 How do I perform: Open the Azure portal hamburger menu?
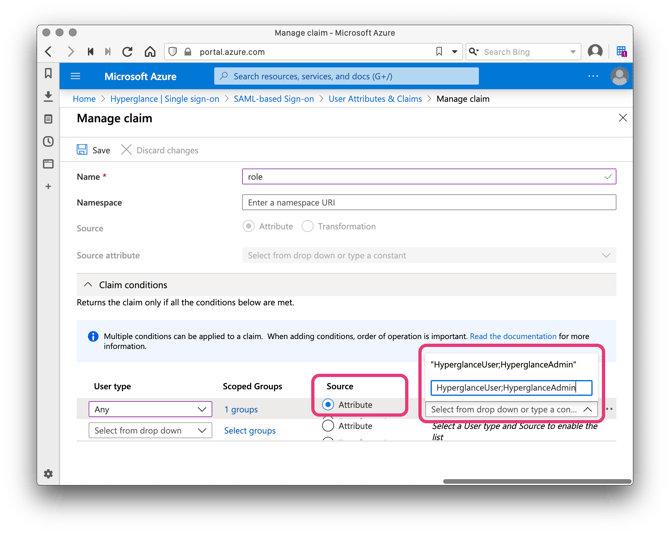[x=75, y=76]
